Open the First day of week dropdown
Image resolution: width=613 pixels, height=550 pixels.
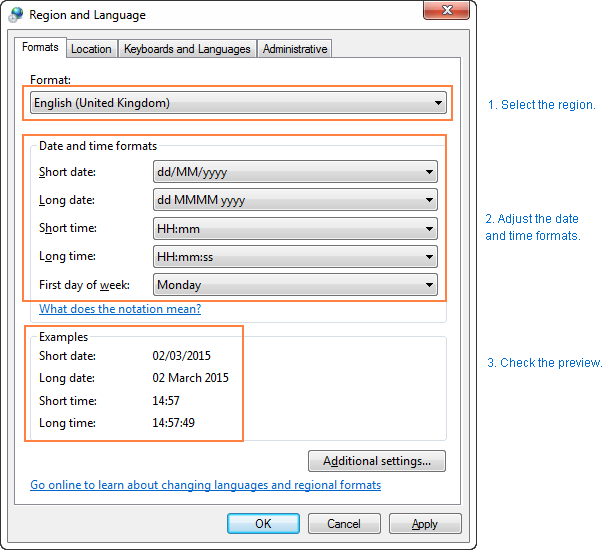tap(296, 285)
